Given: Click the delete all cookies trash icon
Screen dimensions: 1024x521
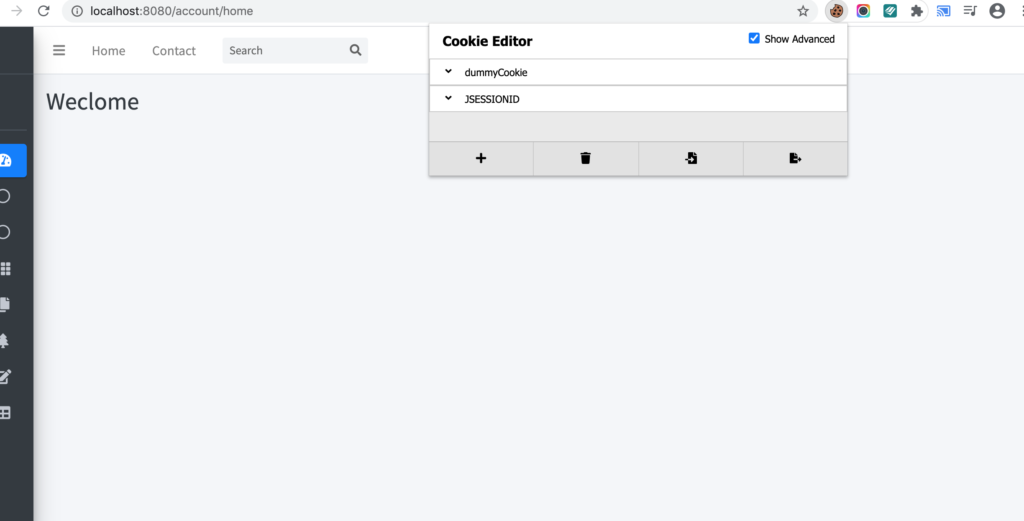Looking at the screenshot, I should [x=586, y=158].
